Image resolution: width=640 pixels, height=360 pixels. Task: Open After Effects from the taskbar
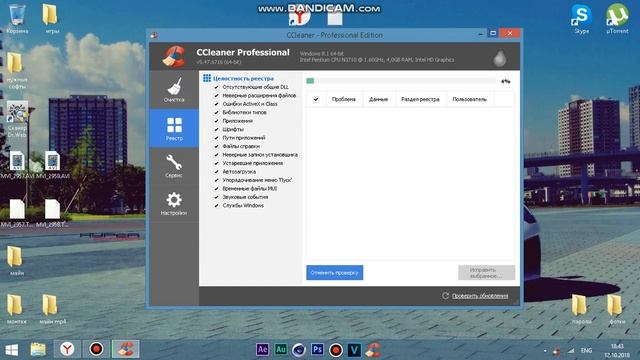pyautogui.click(x=262, y=349)
